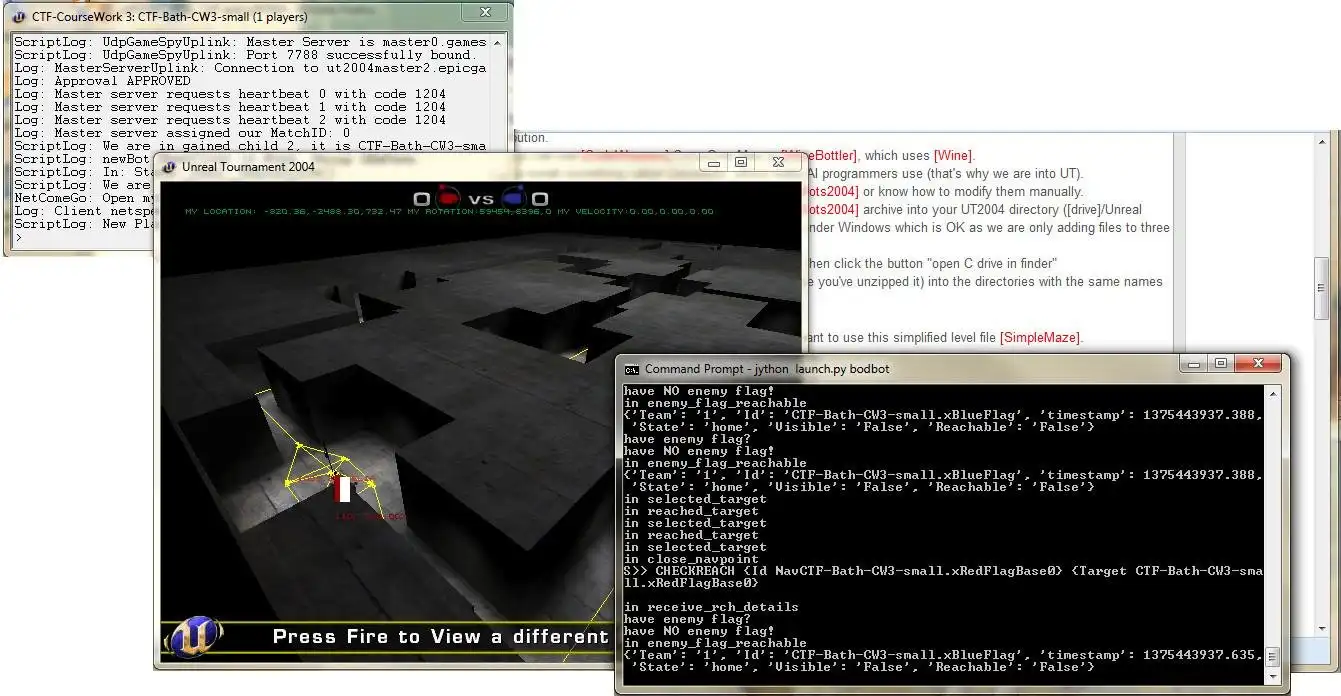The image size is (1341, 696).
Task: Click the Command Prompt scrollbar thumb
Action: point(1273,657)
